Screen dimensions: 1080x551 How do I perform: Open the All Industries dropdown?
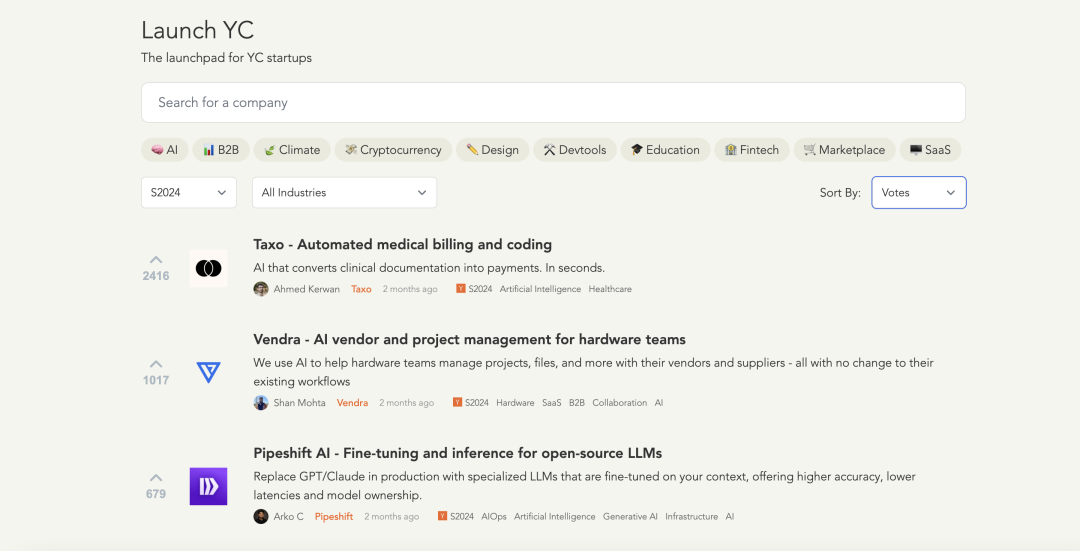[x=344, y=193]
